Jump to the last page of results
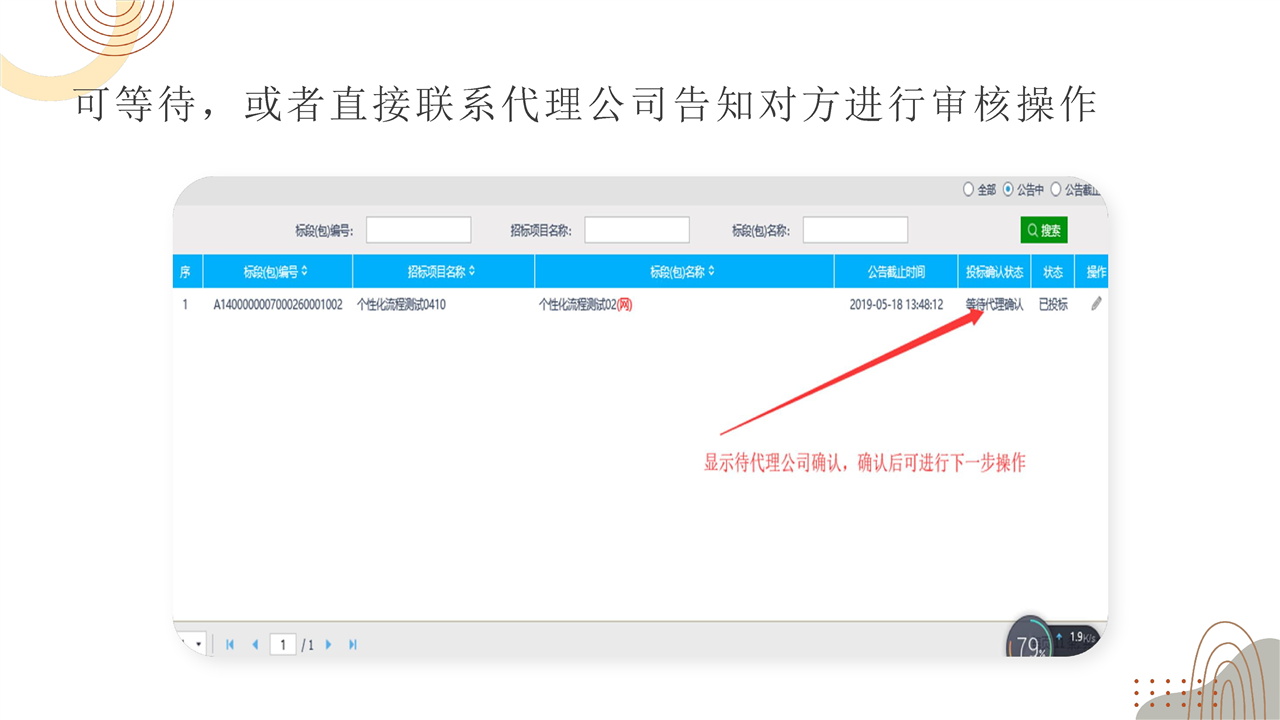 (353, 645)
